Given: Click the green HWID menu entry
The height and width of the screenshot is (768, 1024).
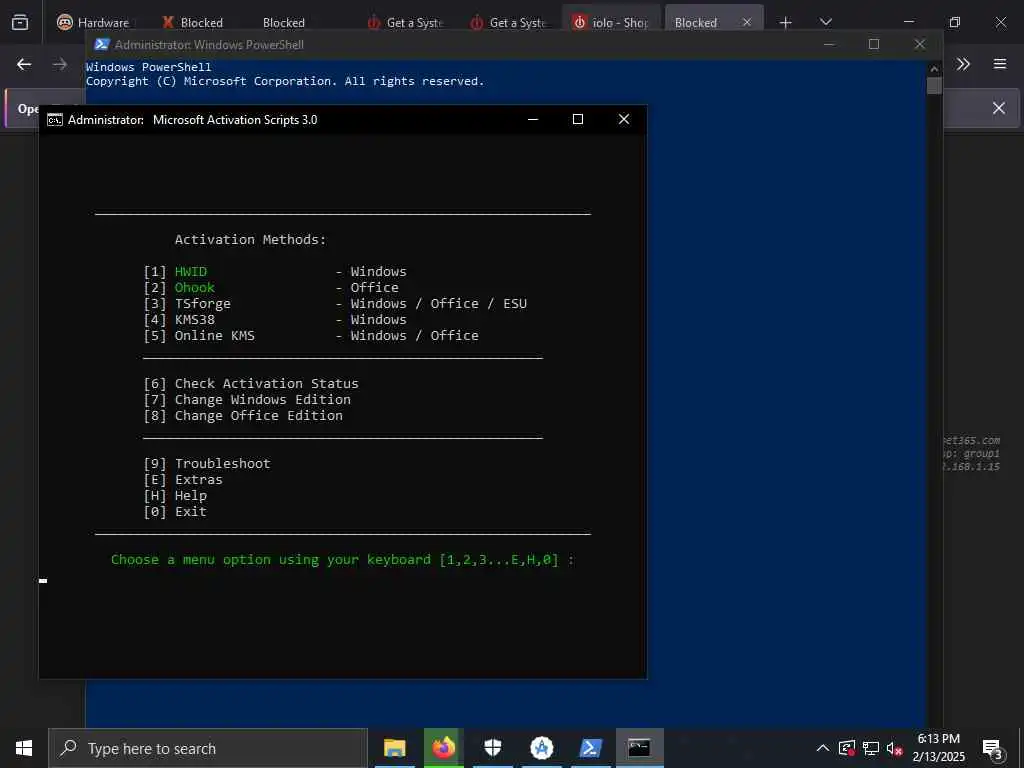Looking at the screenshot, I should click(191, 272).
